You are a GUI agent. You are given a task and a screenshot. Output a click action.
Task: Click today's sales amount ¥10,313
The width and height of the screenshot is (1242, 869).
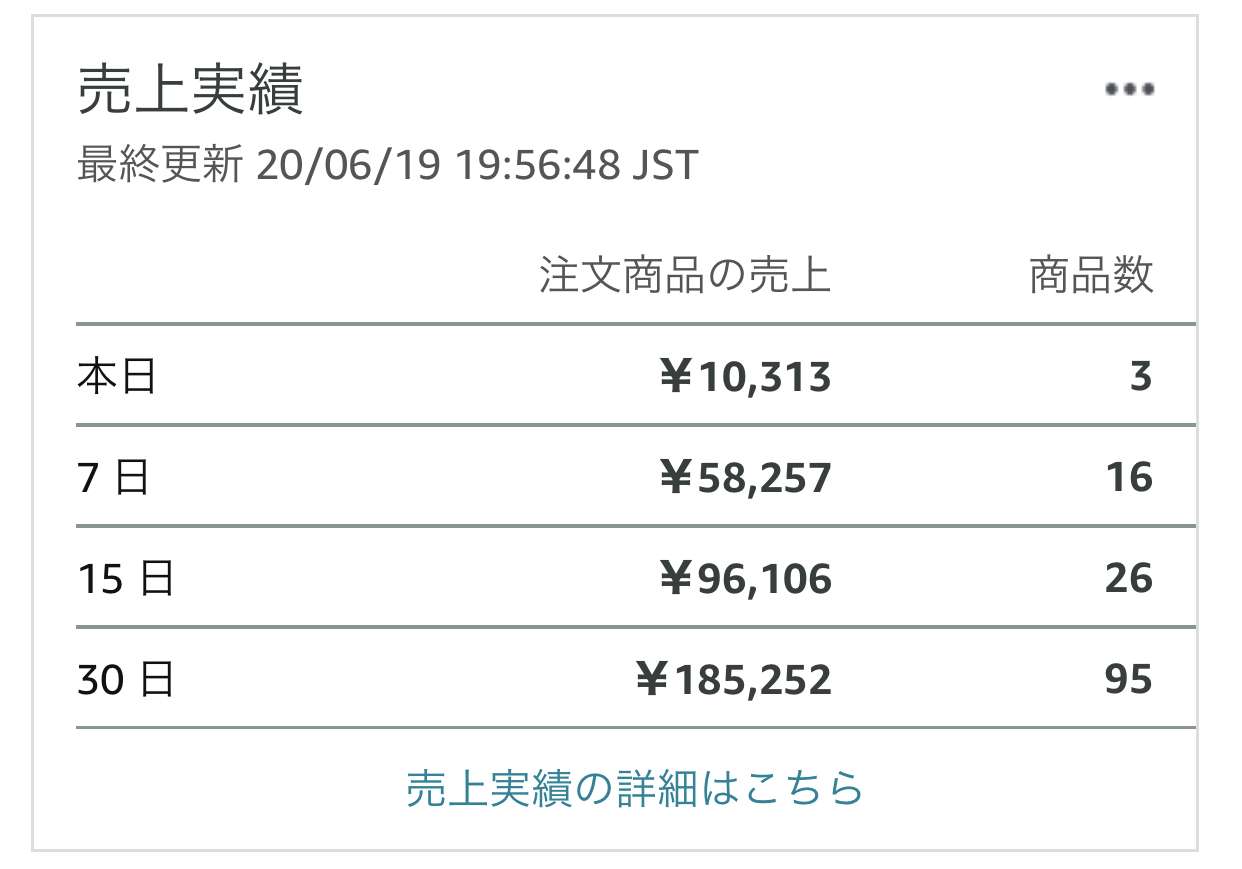coord(746,378)
